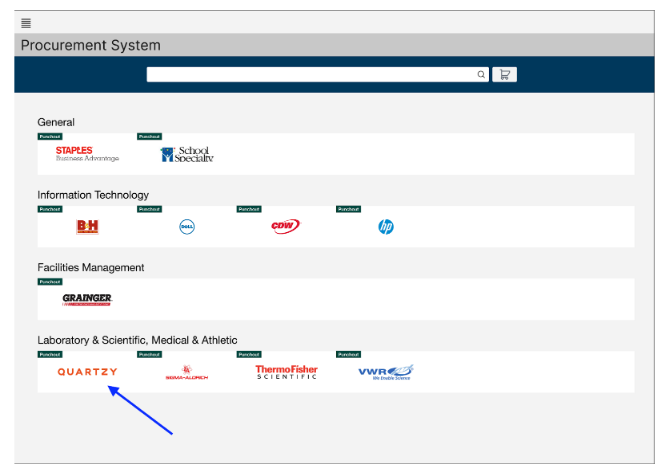Click the General section heading
Viewport: 666px width, 472px height.
[56, 122]
